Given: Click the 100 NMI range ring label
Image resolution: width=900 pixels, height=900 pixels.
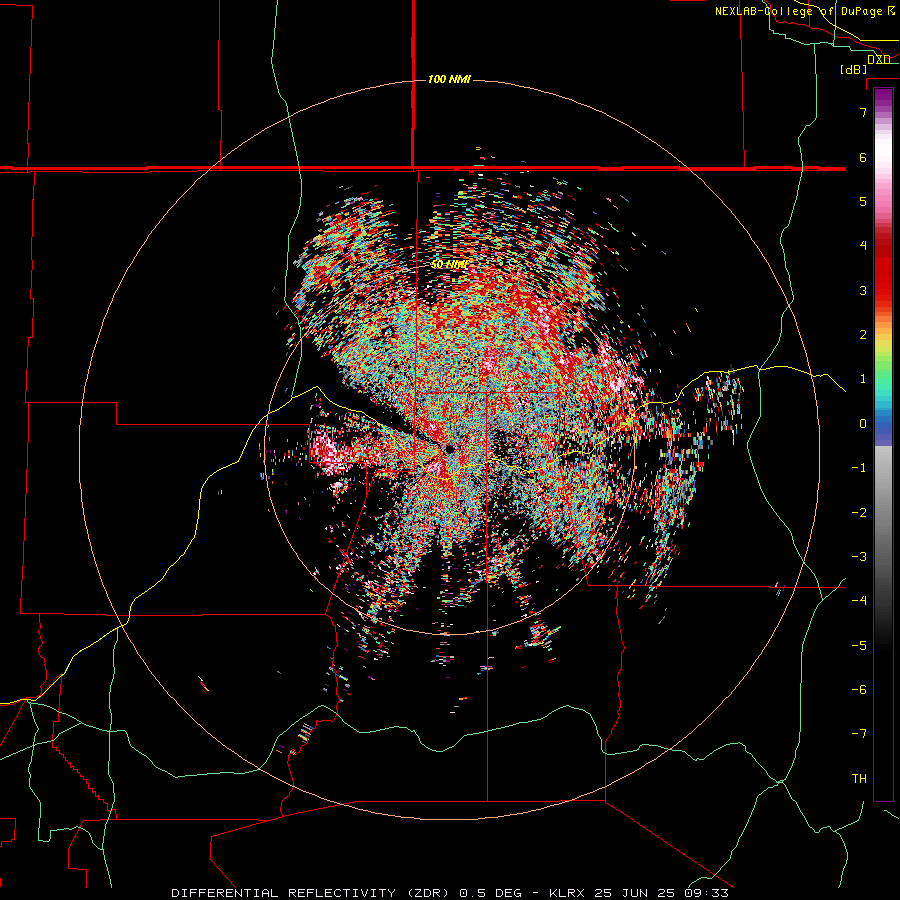Looking at the screenshot, I should (449, 79).
